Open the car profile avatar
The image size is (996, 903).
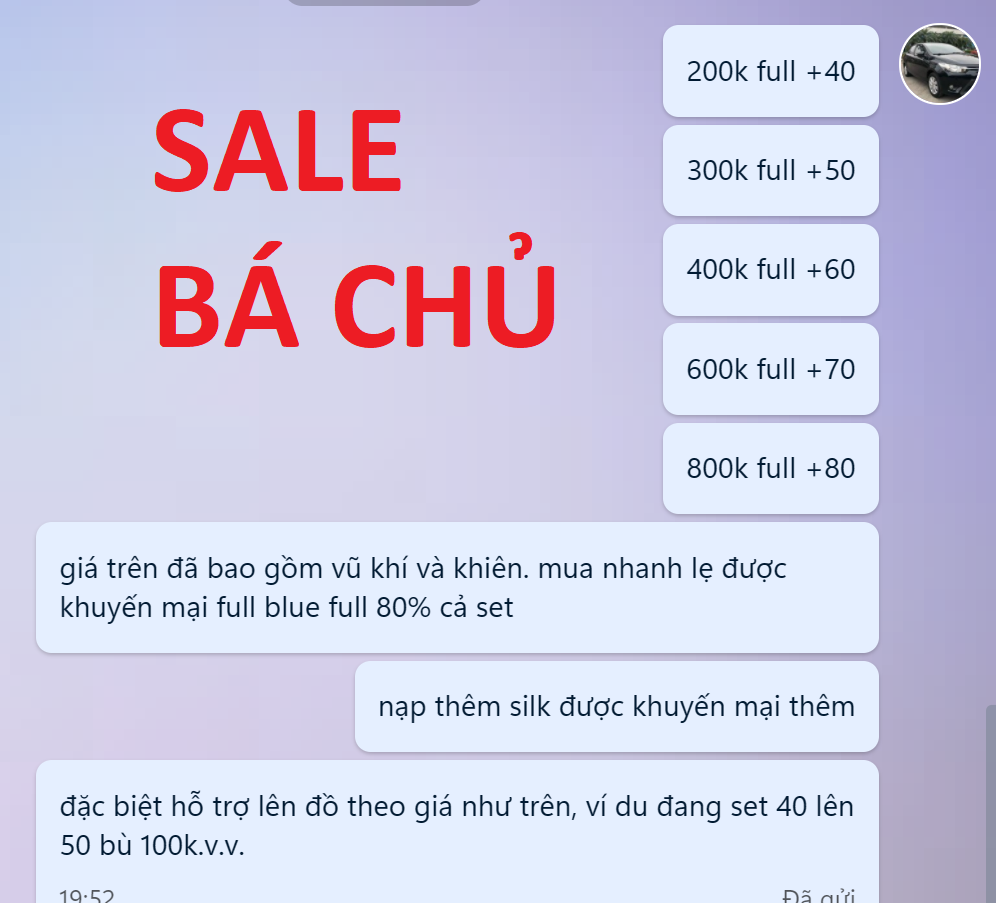click(x=939, y=64)
